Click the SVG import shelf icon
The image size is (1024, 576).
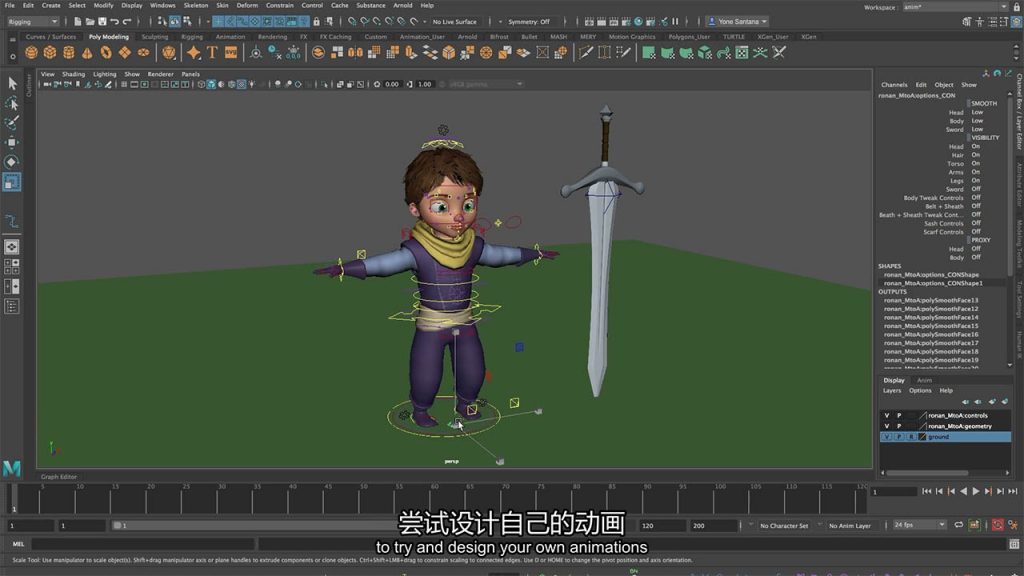pos(231,53)
